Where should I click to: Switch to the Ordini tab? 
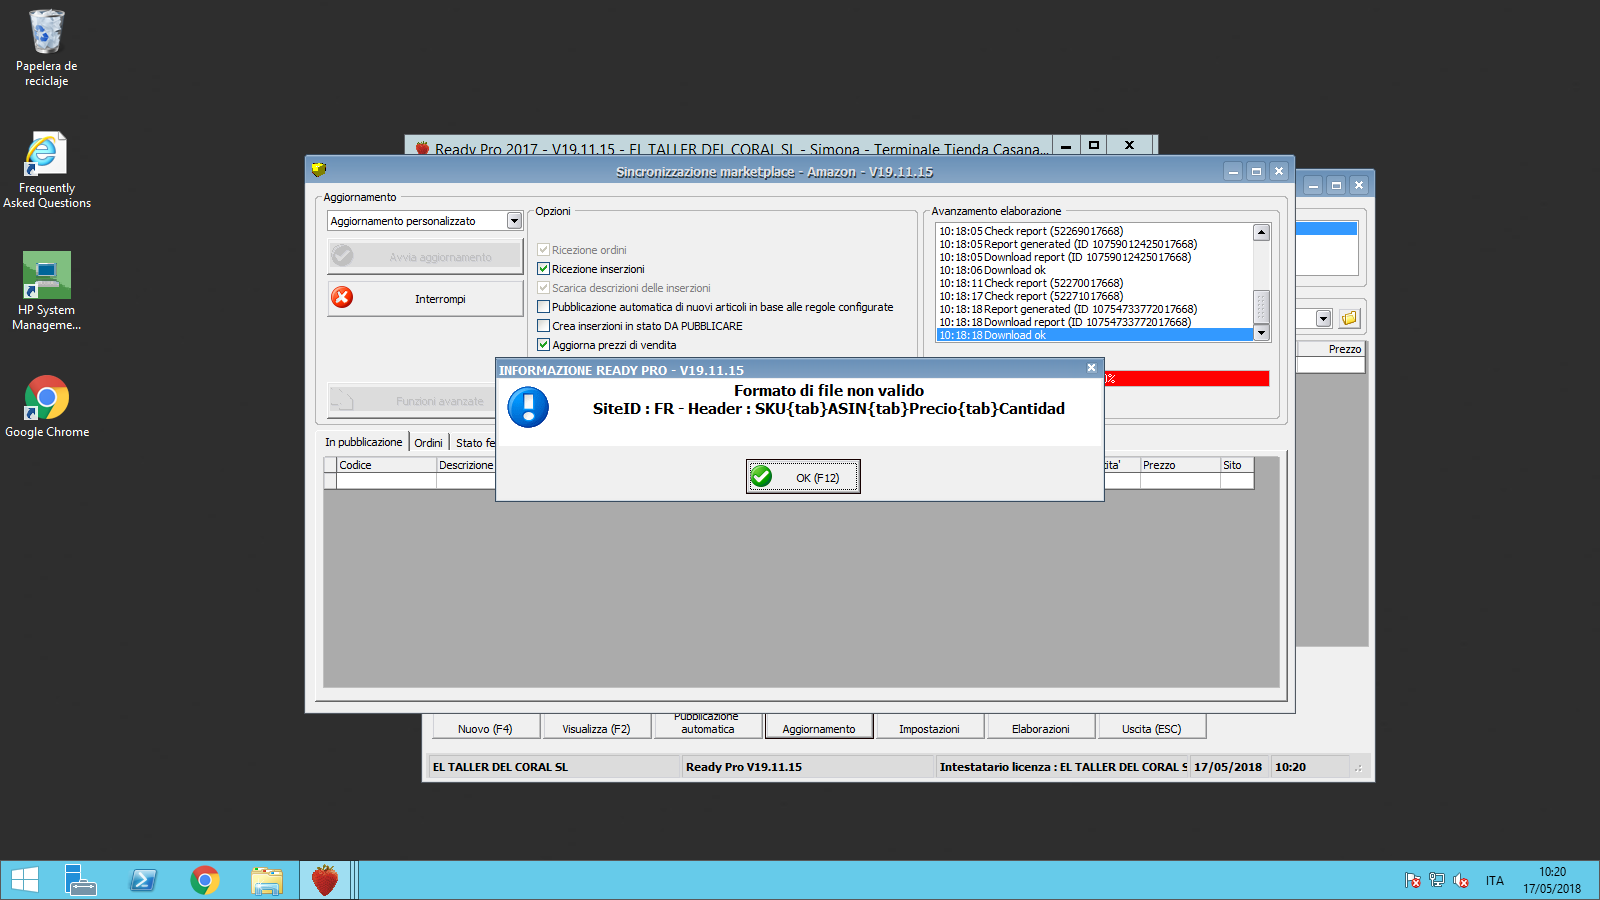[x=428, y=443]
